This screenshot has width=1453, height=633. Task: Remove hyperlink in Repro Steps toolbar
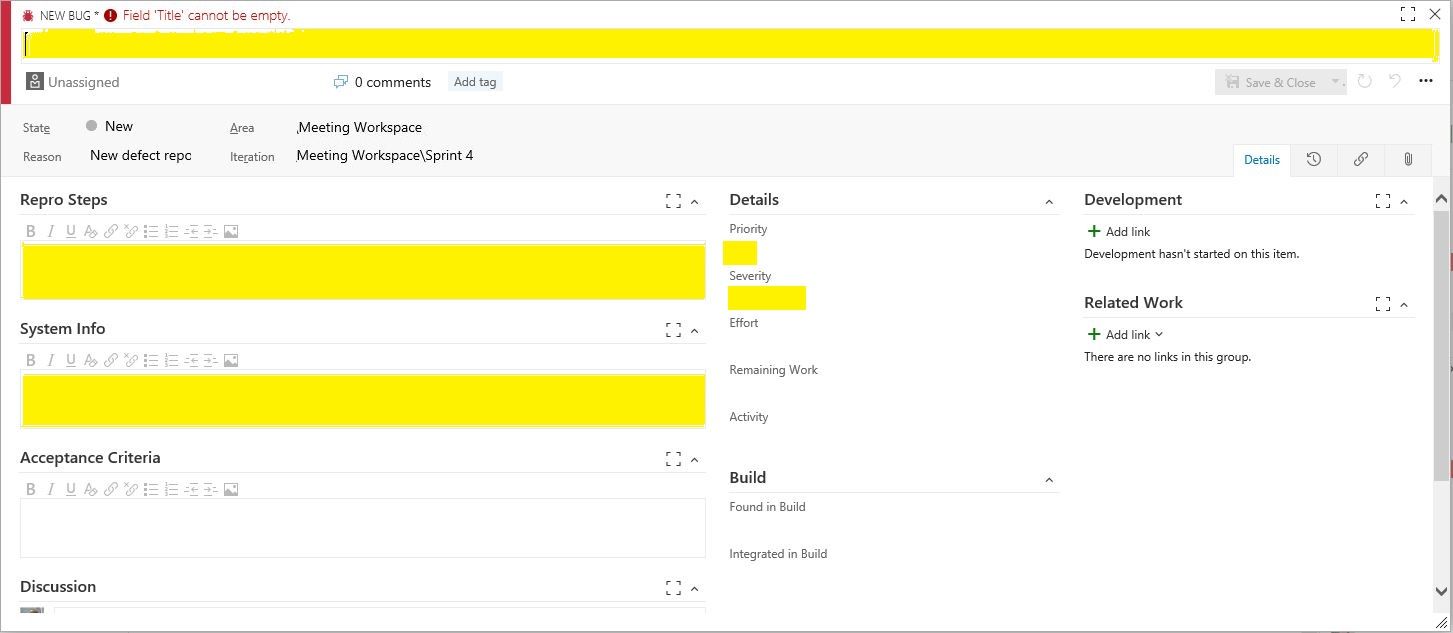(131, 231)
